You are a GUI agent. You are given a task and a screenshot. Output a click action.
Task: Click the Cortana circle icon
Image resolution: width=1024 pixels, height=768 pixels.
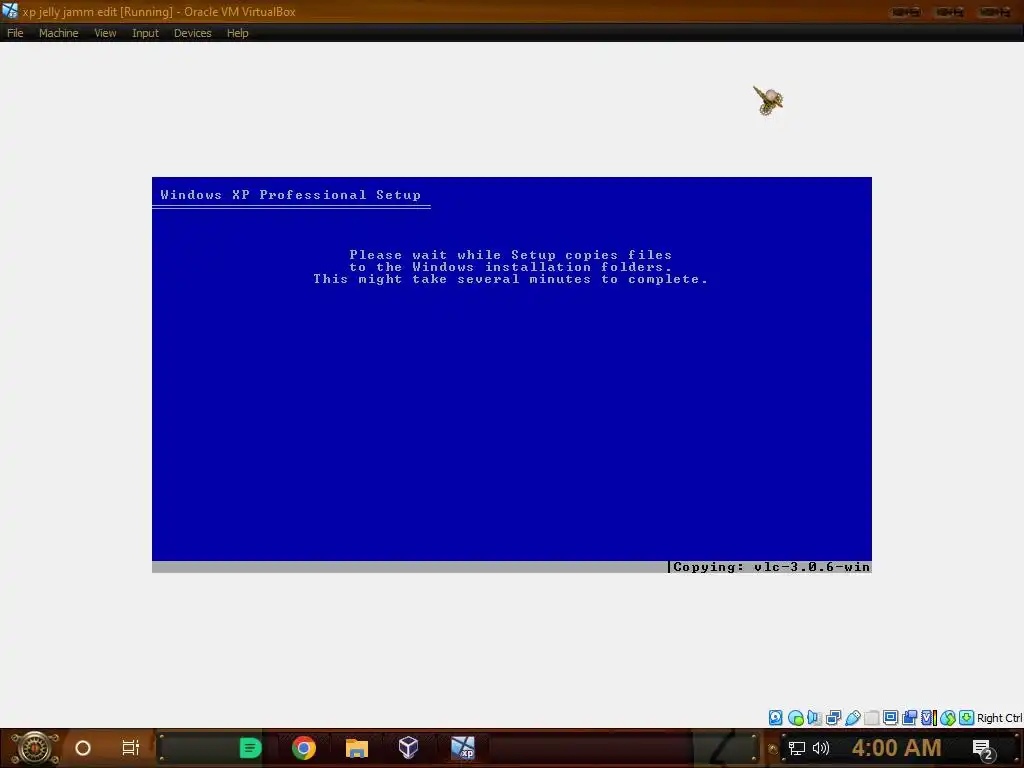[x=83, y=748]
